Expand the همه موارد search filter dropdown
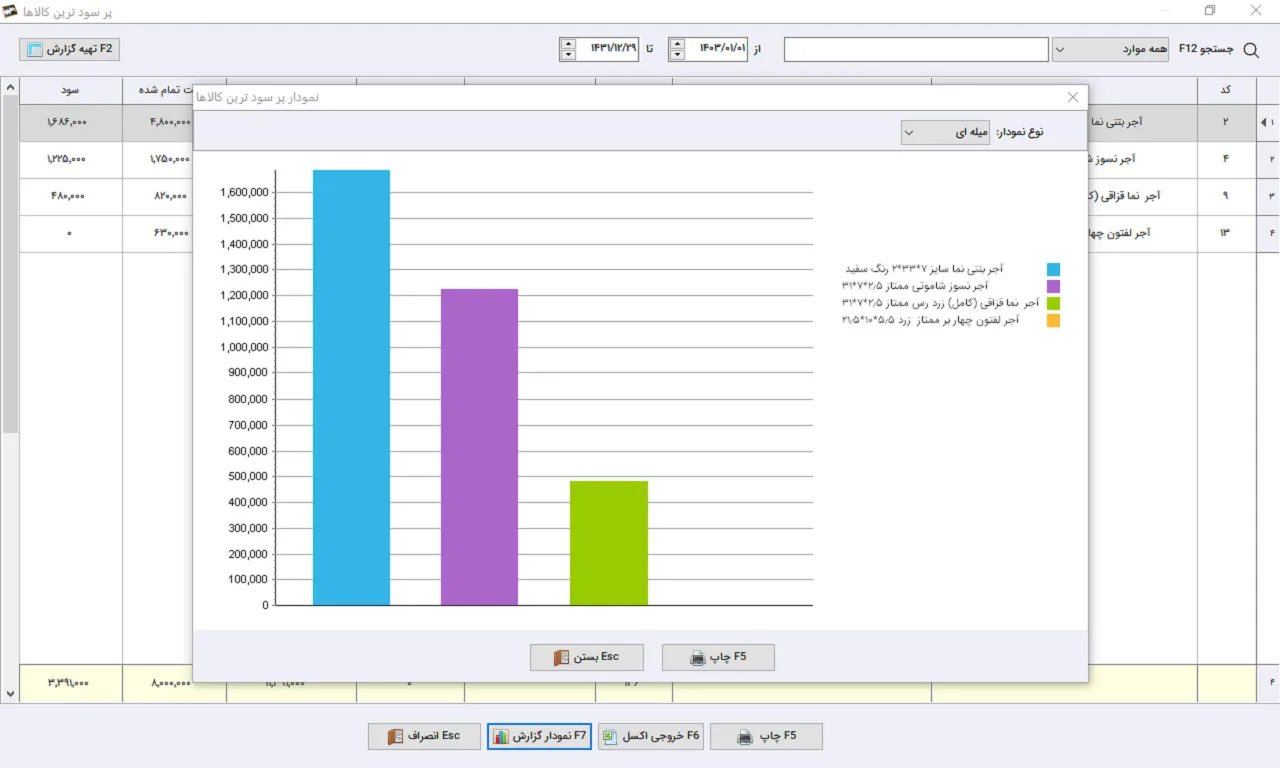The image size is (1280, 768). click(x=1110, y=49)
